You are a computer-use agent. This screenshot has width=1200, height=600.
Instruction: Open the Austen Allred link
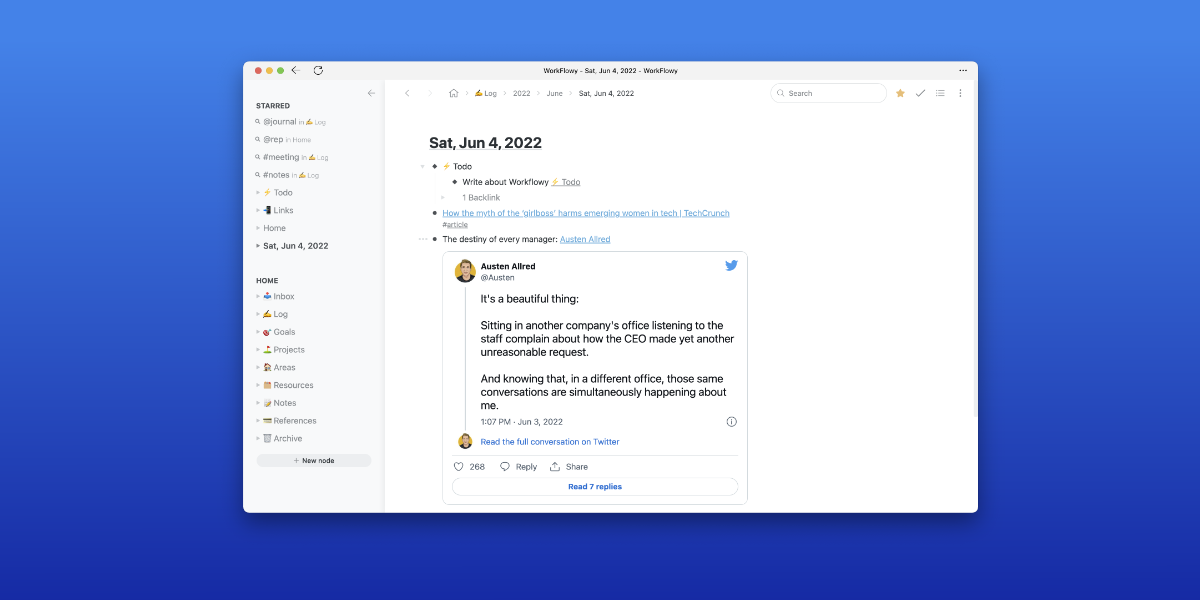pos(585,239)
